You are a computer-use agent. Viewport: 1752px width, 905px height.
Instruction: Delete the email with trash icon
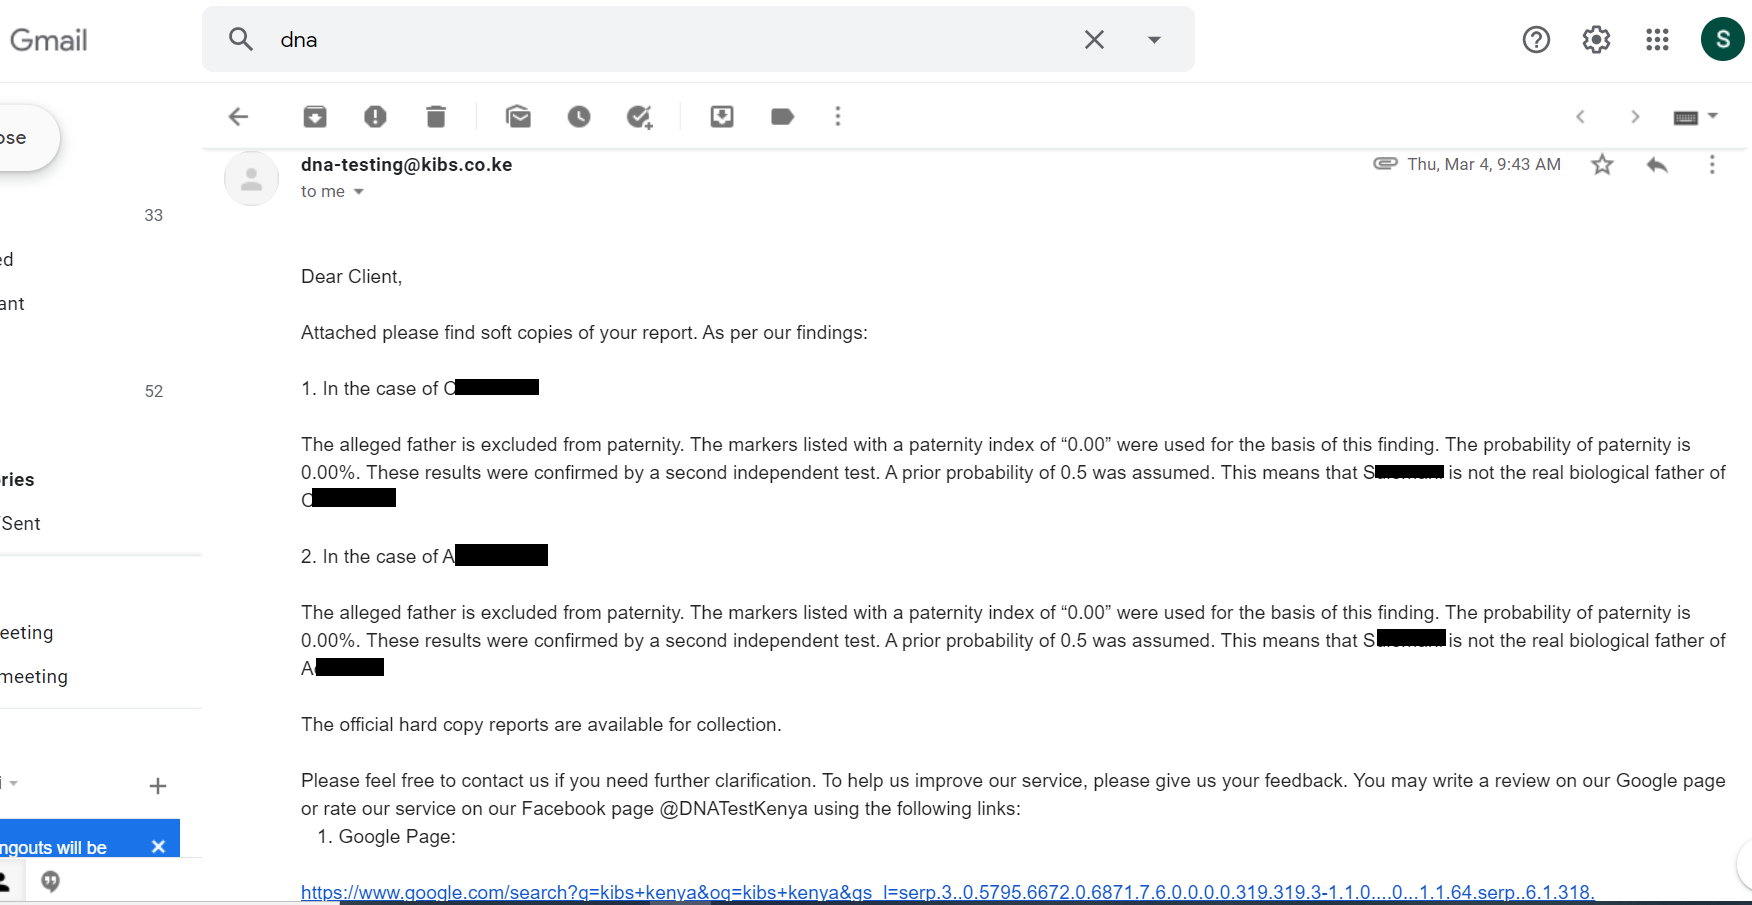pos(436,117)
